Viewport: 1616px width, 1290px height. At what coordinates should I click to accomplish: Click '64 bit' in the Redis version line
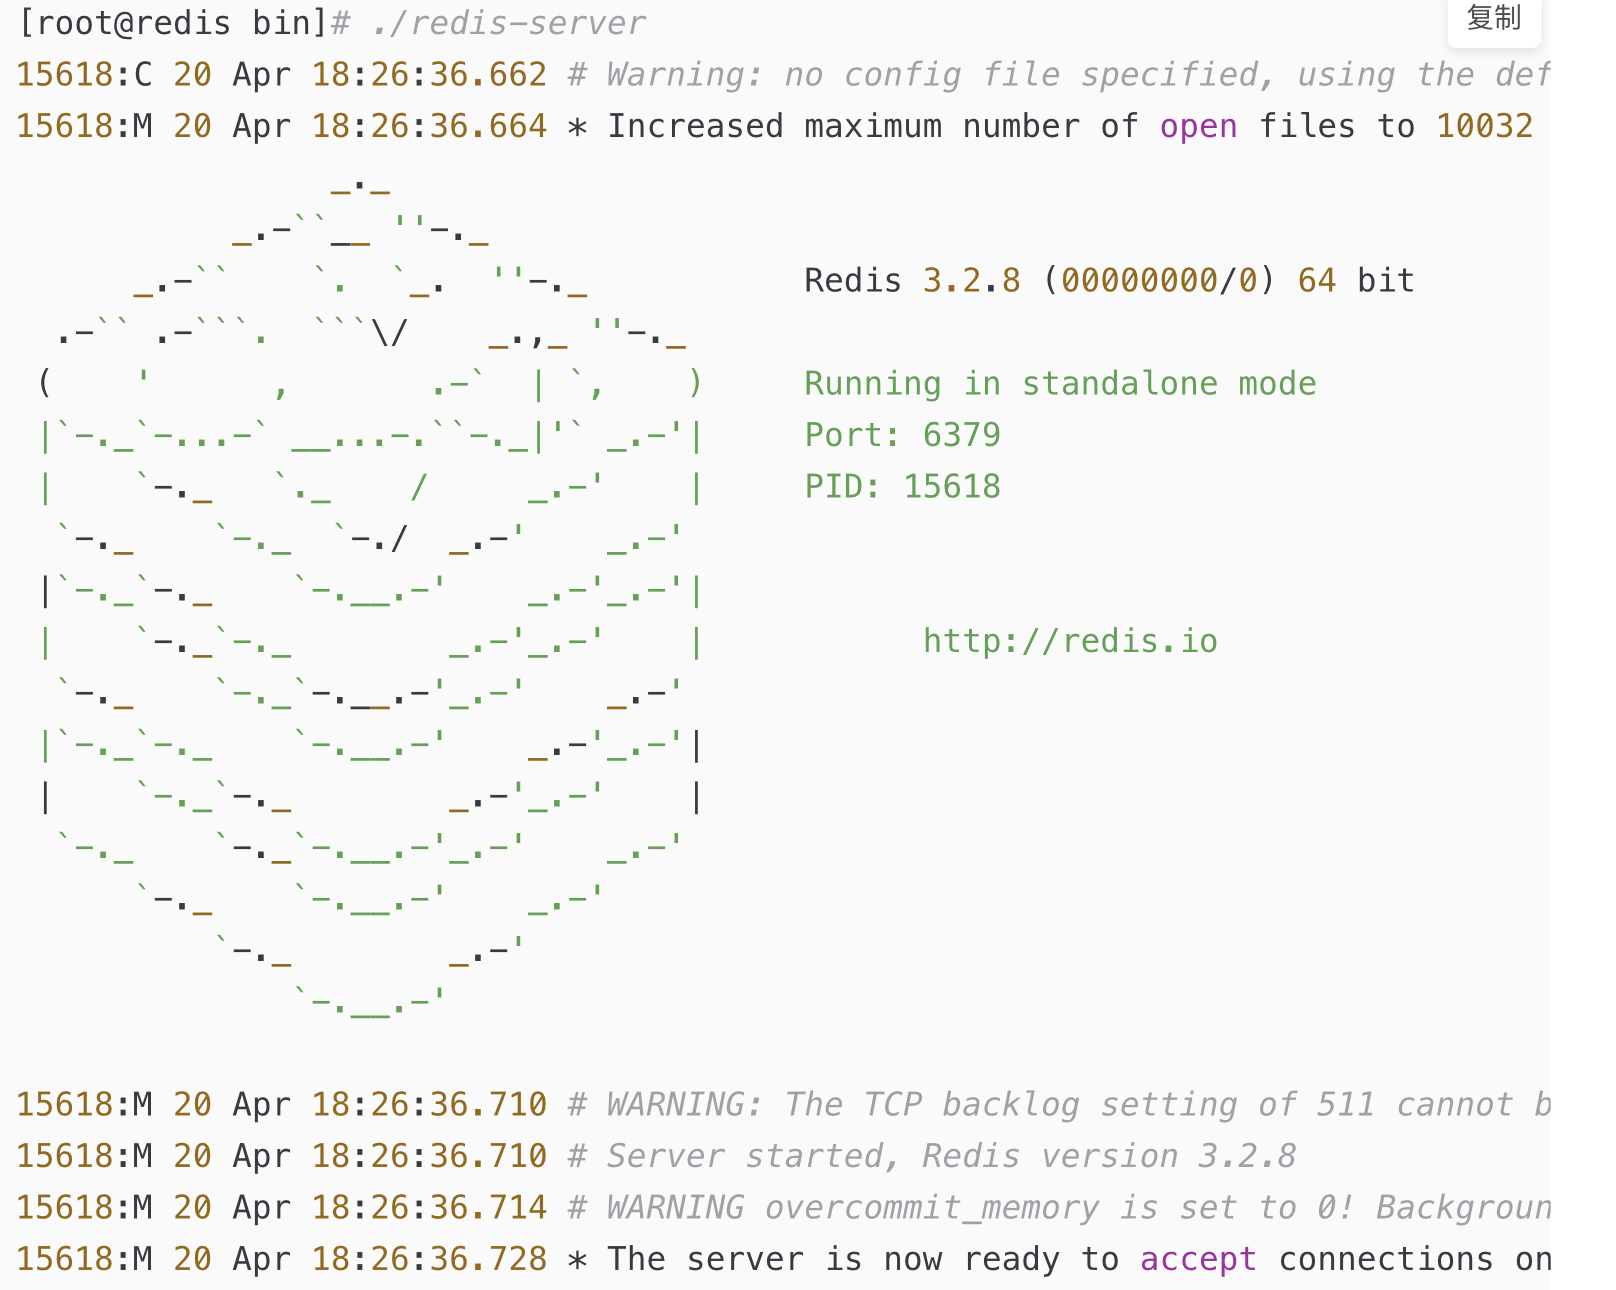[x=1356, y=280]
